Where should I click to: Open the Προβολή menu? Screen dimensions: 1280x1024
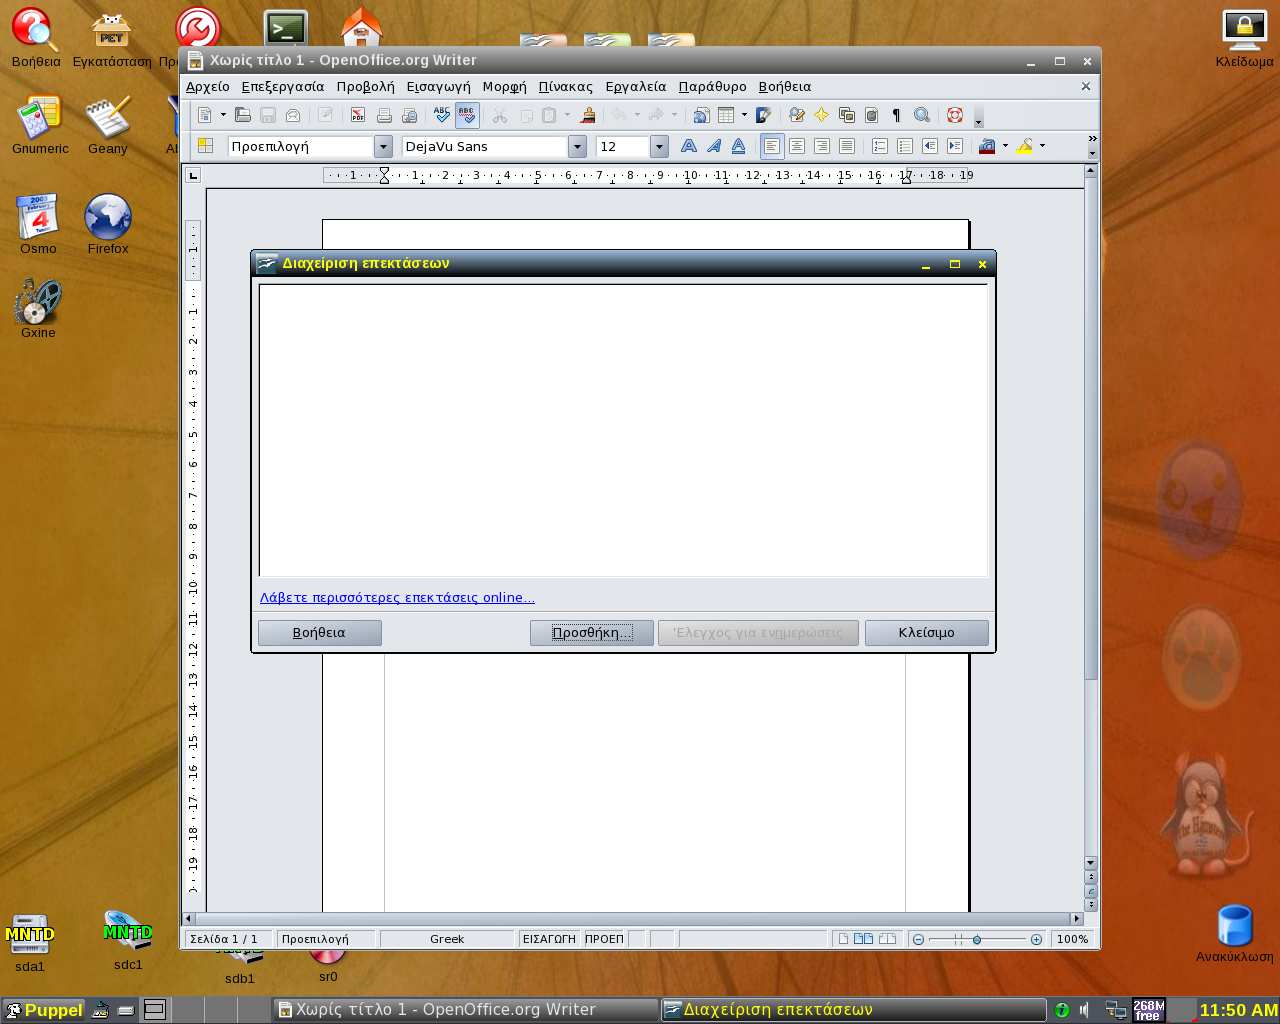click(x=365, y=87)
